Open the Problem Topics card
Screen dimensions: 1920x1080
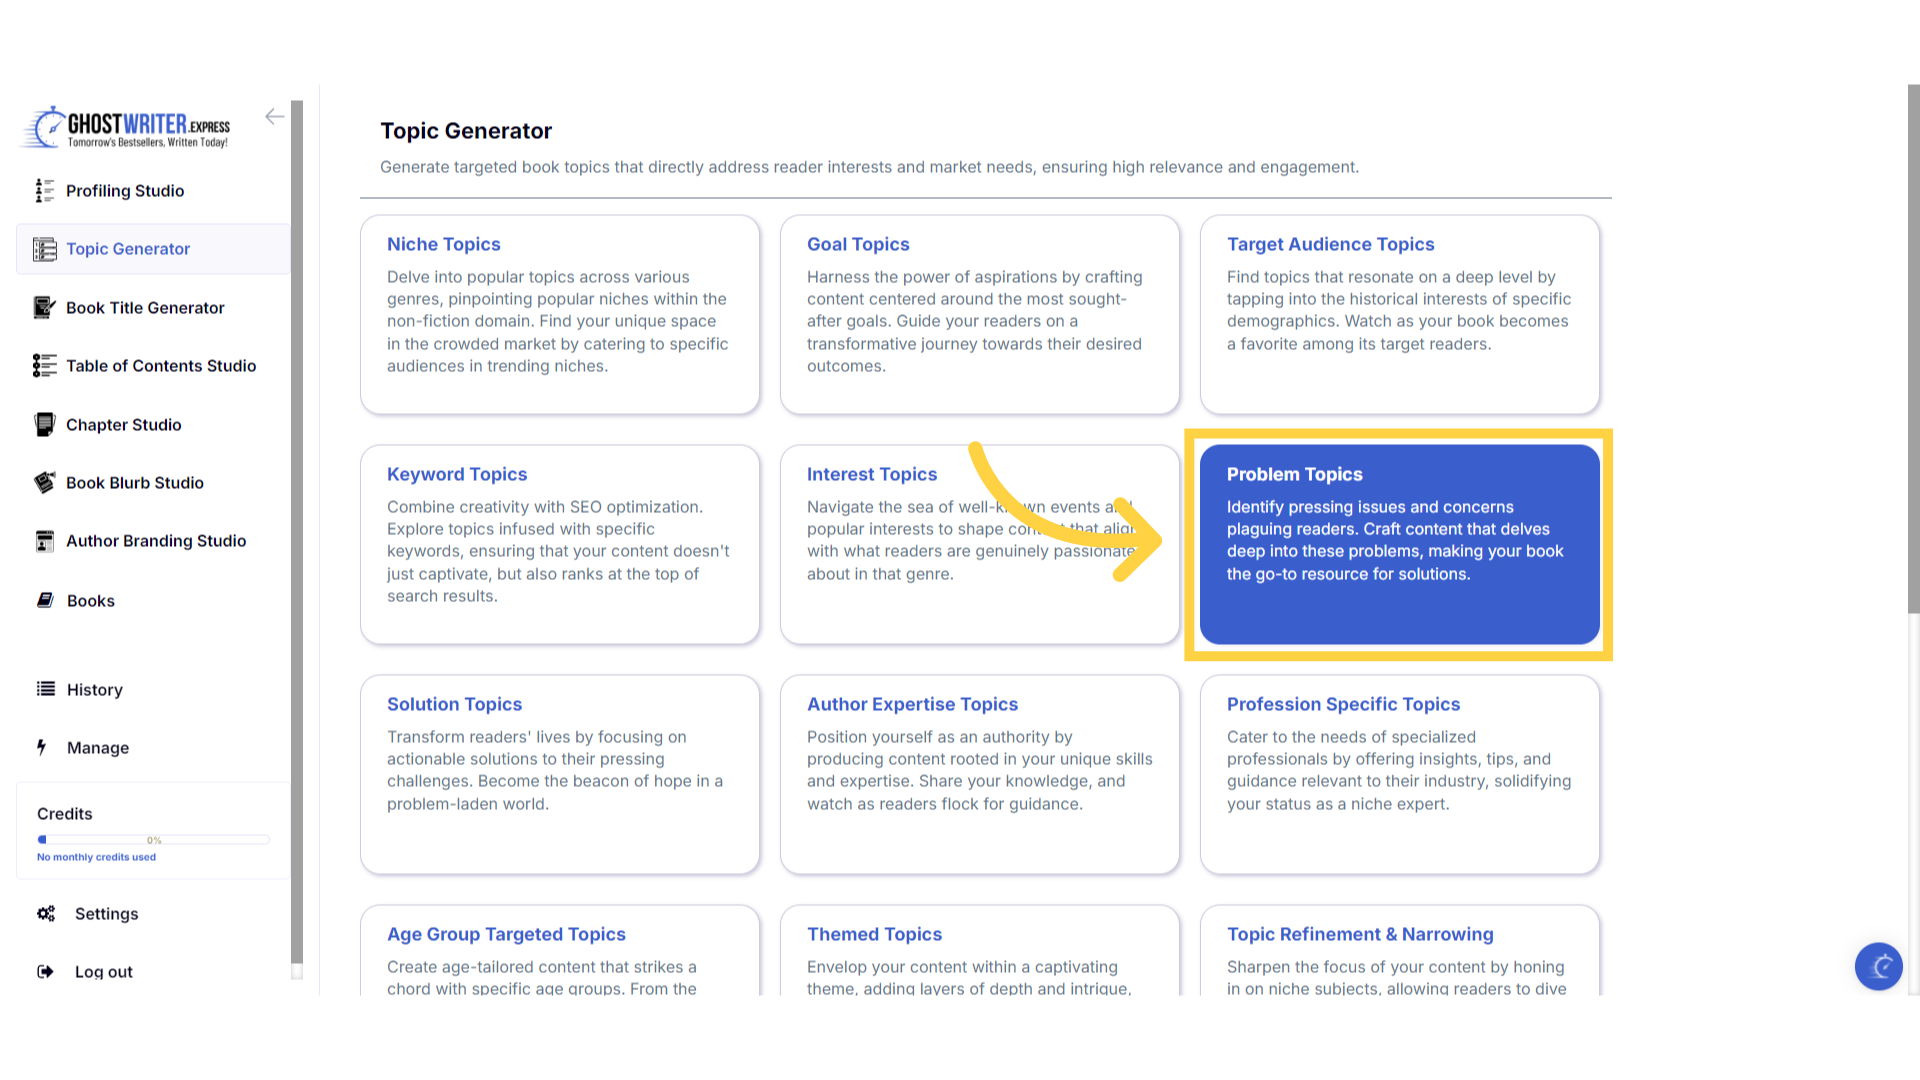(x=1399, y=544)
